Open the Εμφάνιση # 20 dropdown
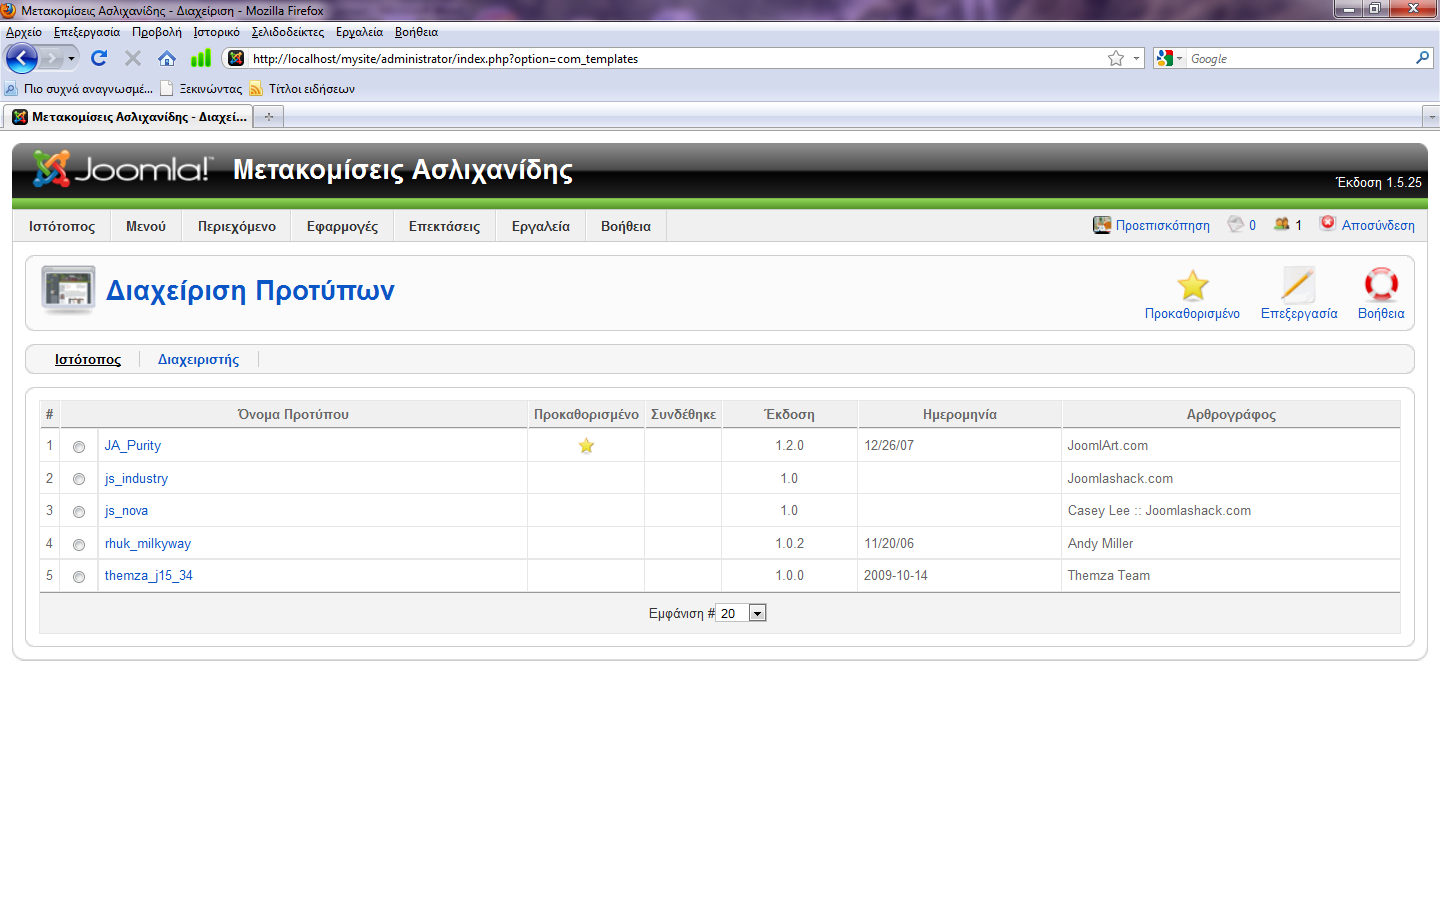This screenshot has height=900, width=1440. [742, 613]
